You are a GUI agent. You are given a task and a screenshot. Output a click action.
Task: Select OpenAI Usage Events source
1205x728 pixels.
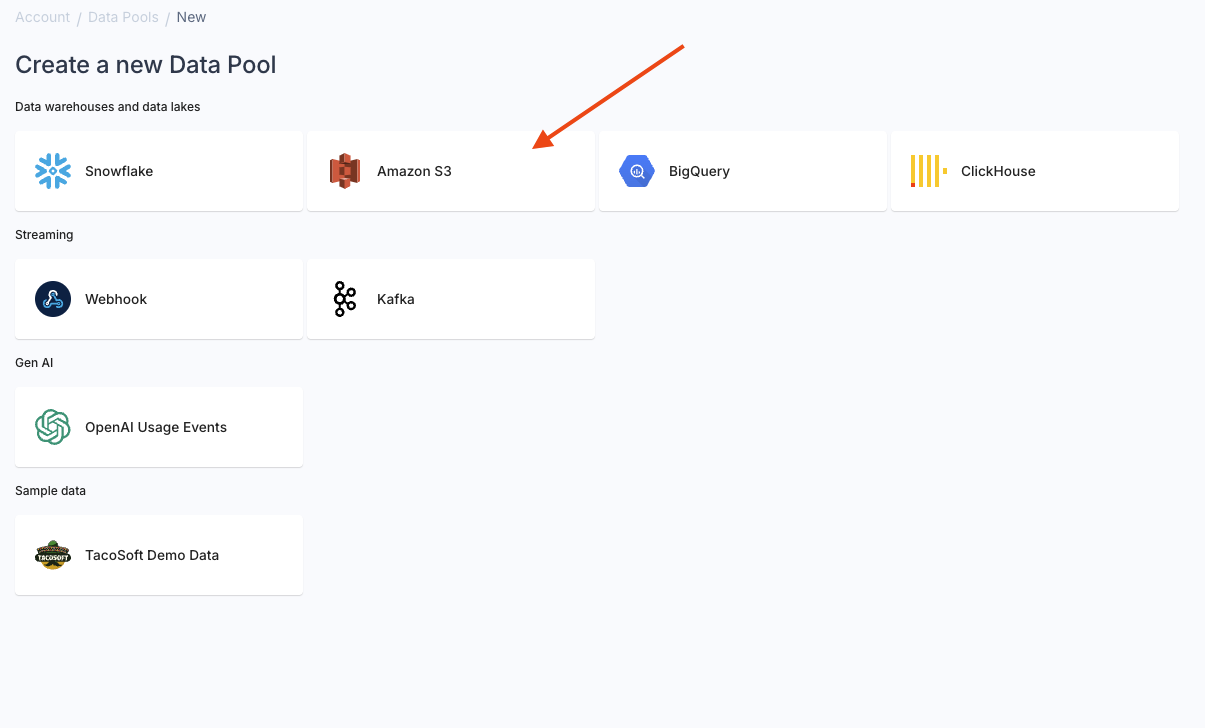click(158, 427)
